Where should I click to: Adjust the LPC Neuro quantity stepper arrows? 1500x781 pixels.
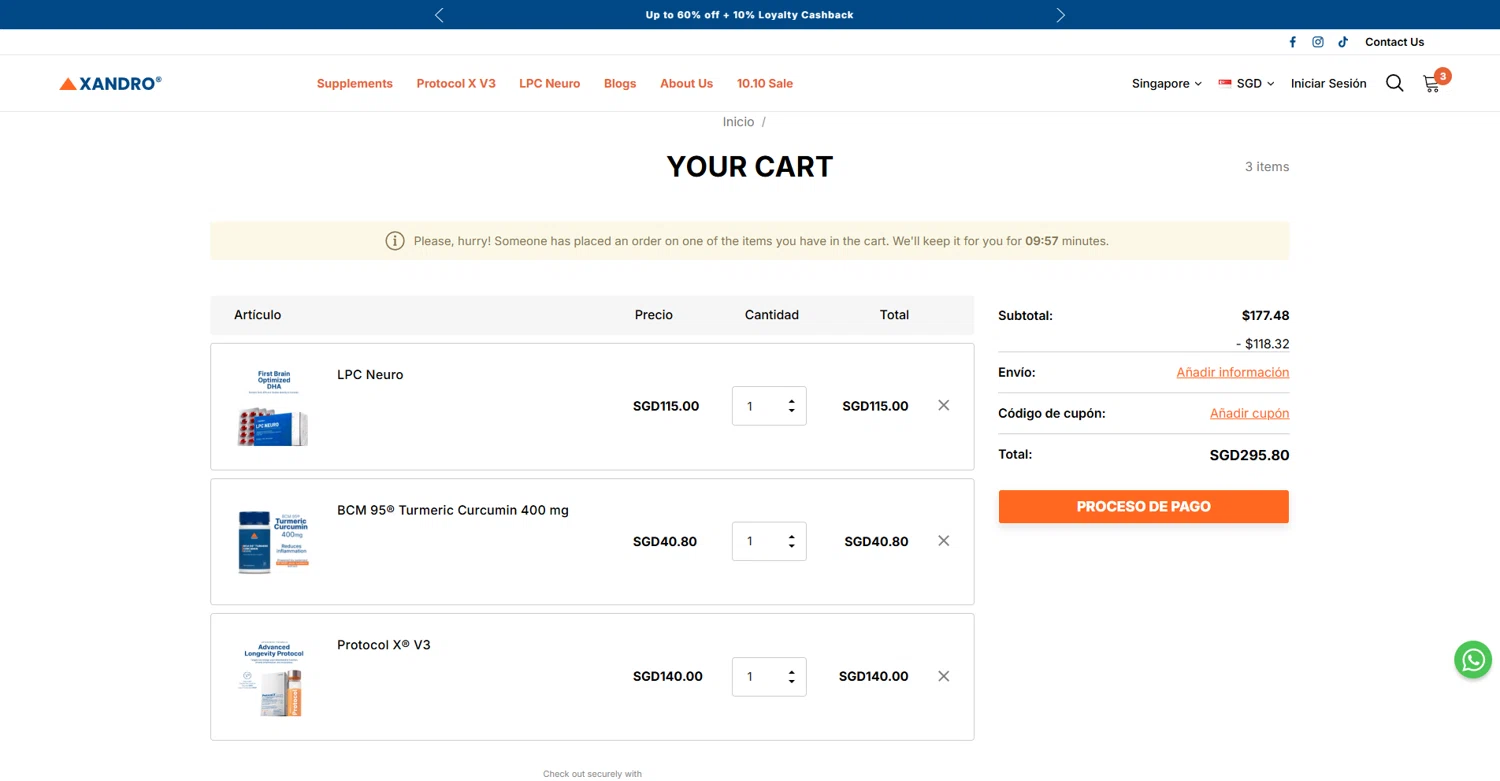(791, 406)
